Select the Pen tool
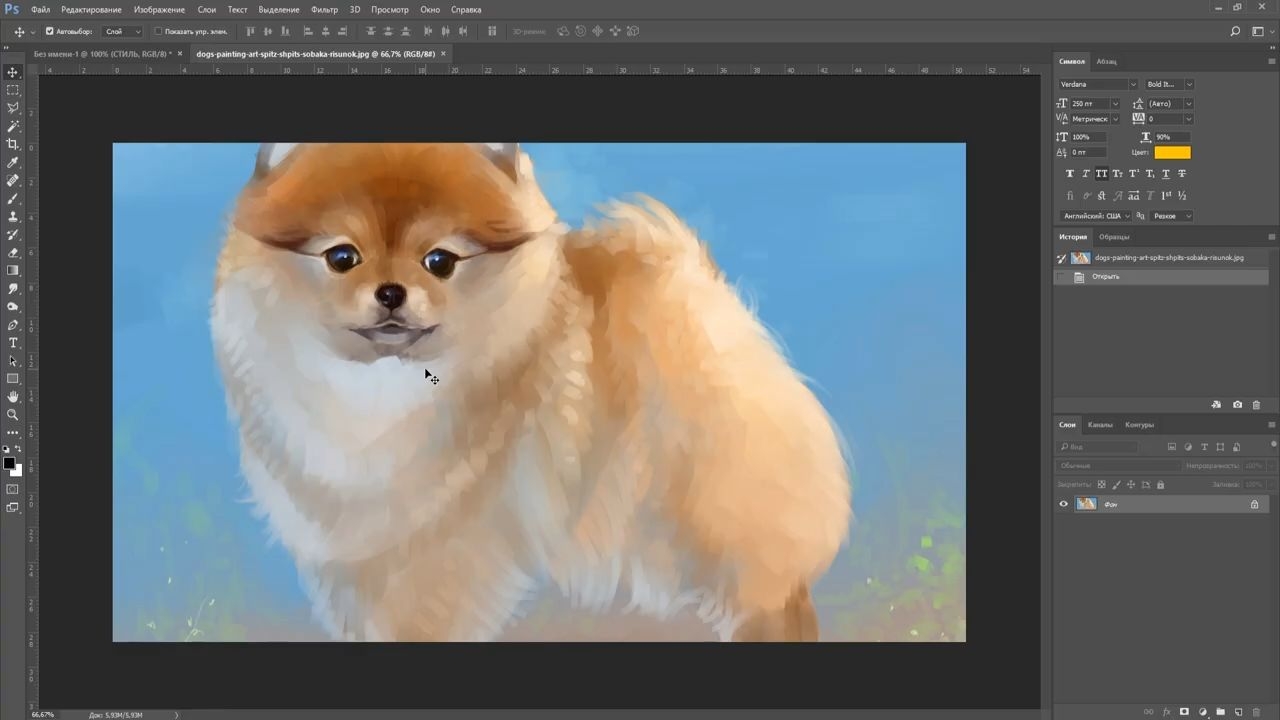 pyautogui.click(x=13, y=325)
